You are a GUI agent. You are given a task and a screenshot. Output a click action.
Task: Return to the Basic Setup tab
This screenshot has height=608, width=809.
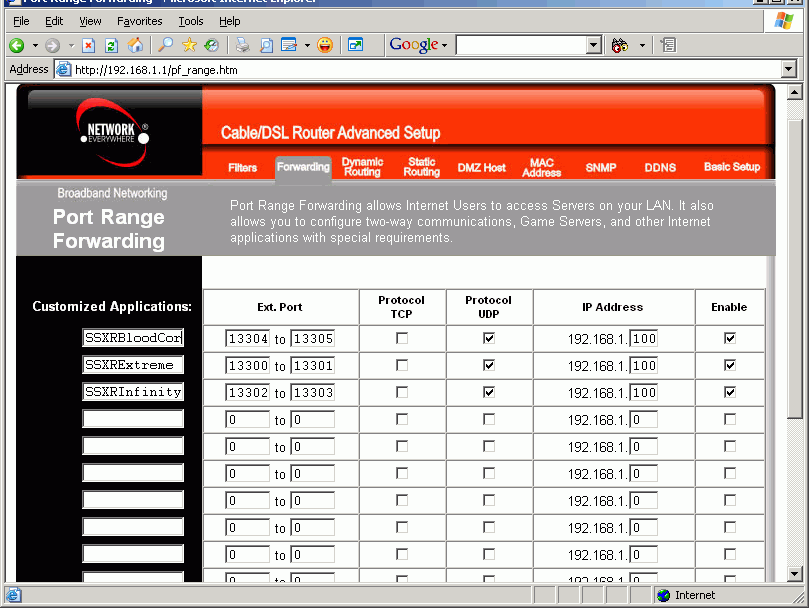pyautogui.click(x=732, y=167)
